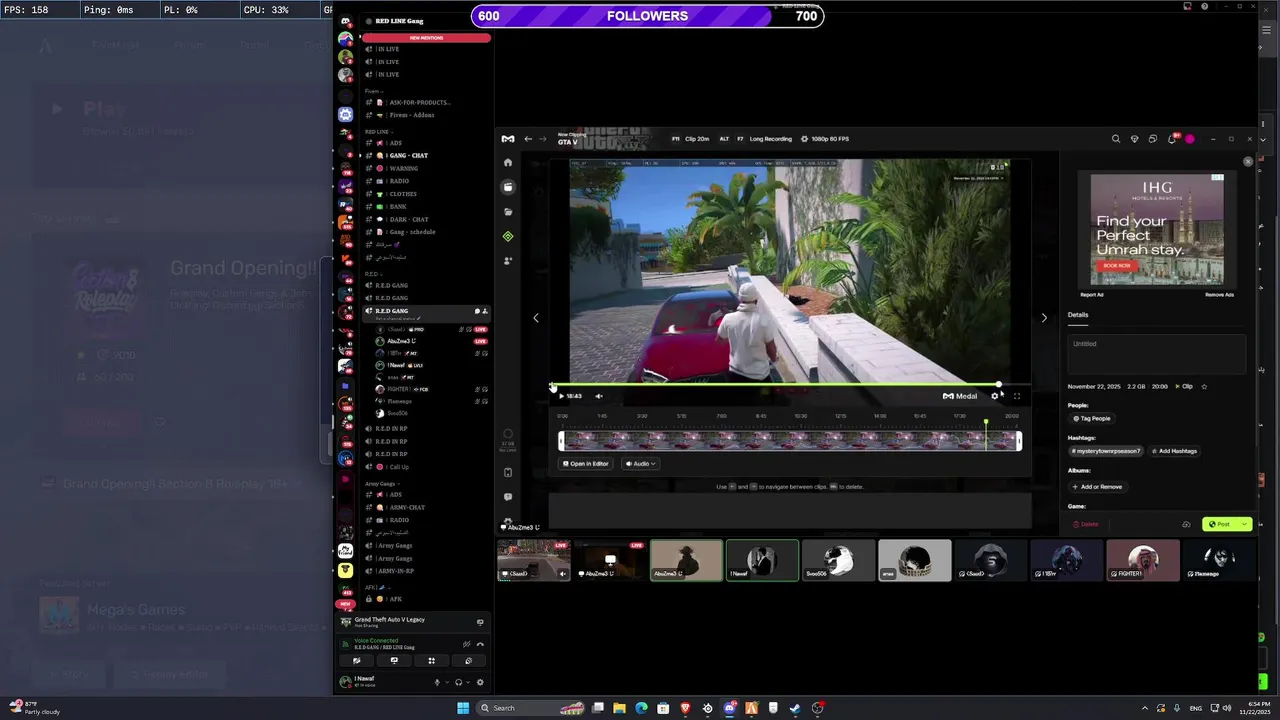1280x720 pixels.
Task: Open the Post button dropdown arrow
Action: click(x=1244, y=524)
